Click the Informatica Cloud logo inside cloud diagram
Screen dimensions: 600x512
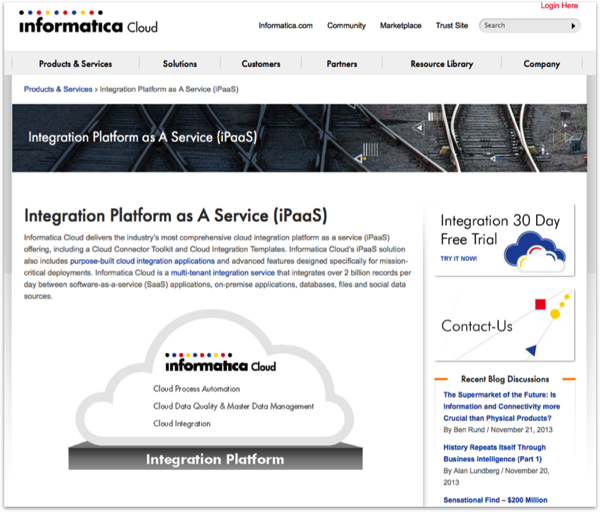pos(220,362)
